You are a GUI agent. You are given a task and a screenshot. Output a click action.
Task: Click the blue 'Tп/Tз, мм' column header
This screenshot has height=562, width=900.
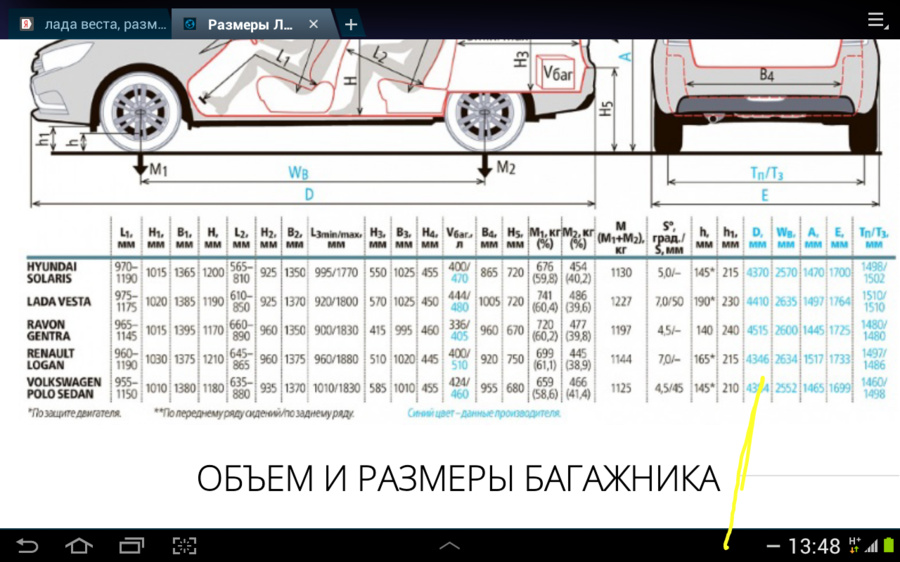click(x=874, y=238)
